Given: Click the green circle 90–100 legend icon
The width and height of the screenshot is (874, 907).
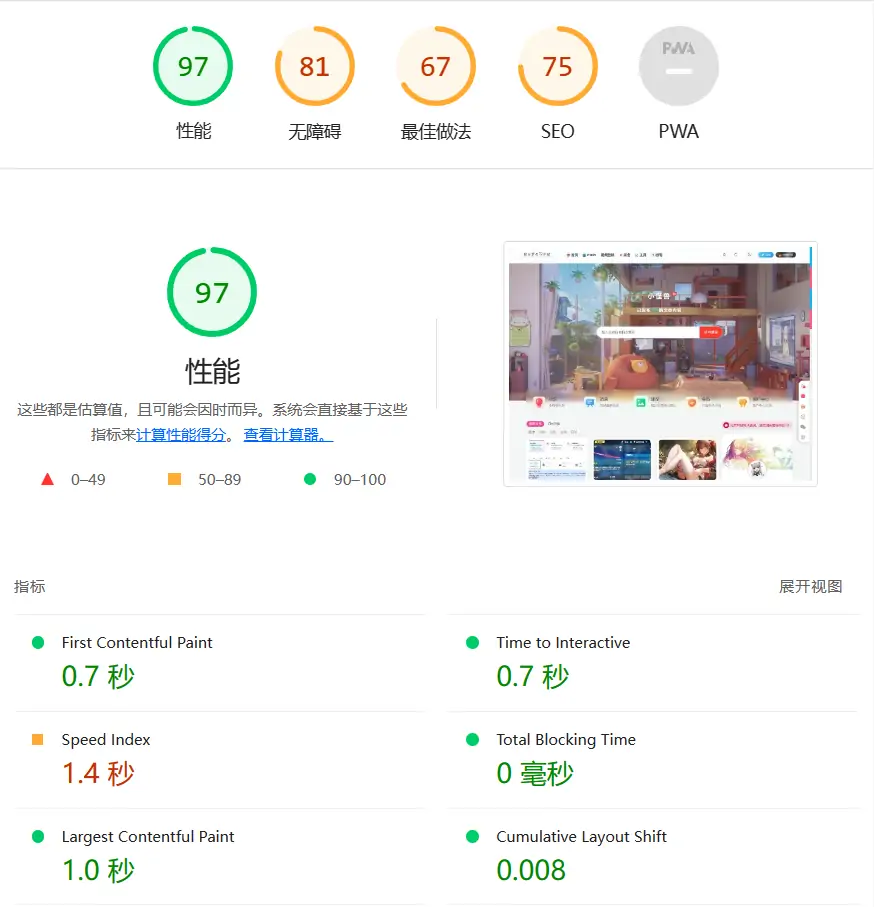Looking at the screenshot, I should [310, 480].
